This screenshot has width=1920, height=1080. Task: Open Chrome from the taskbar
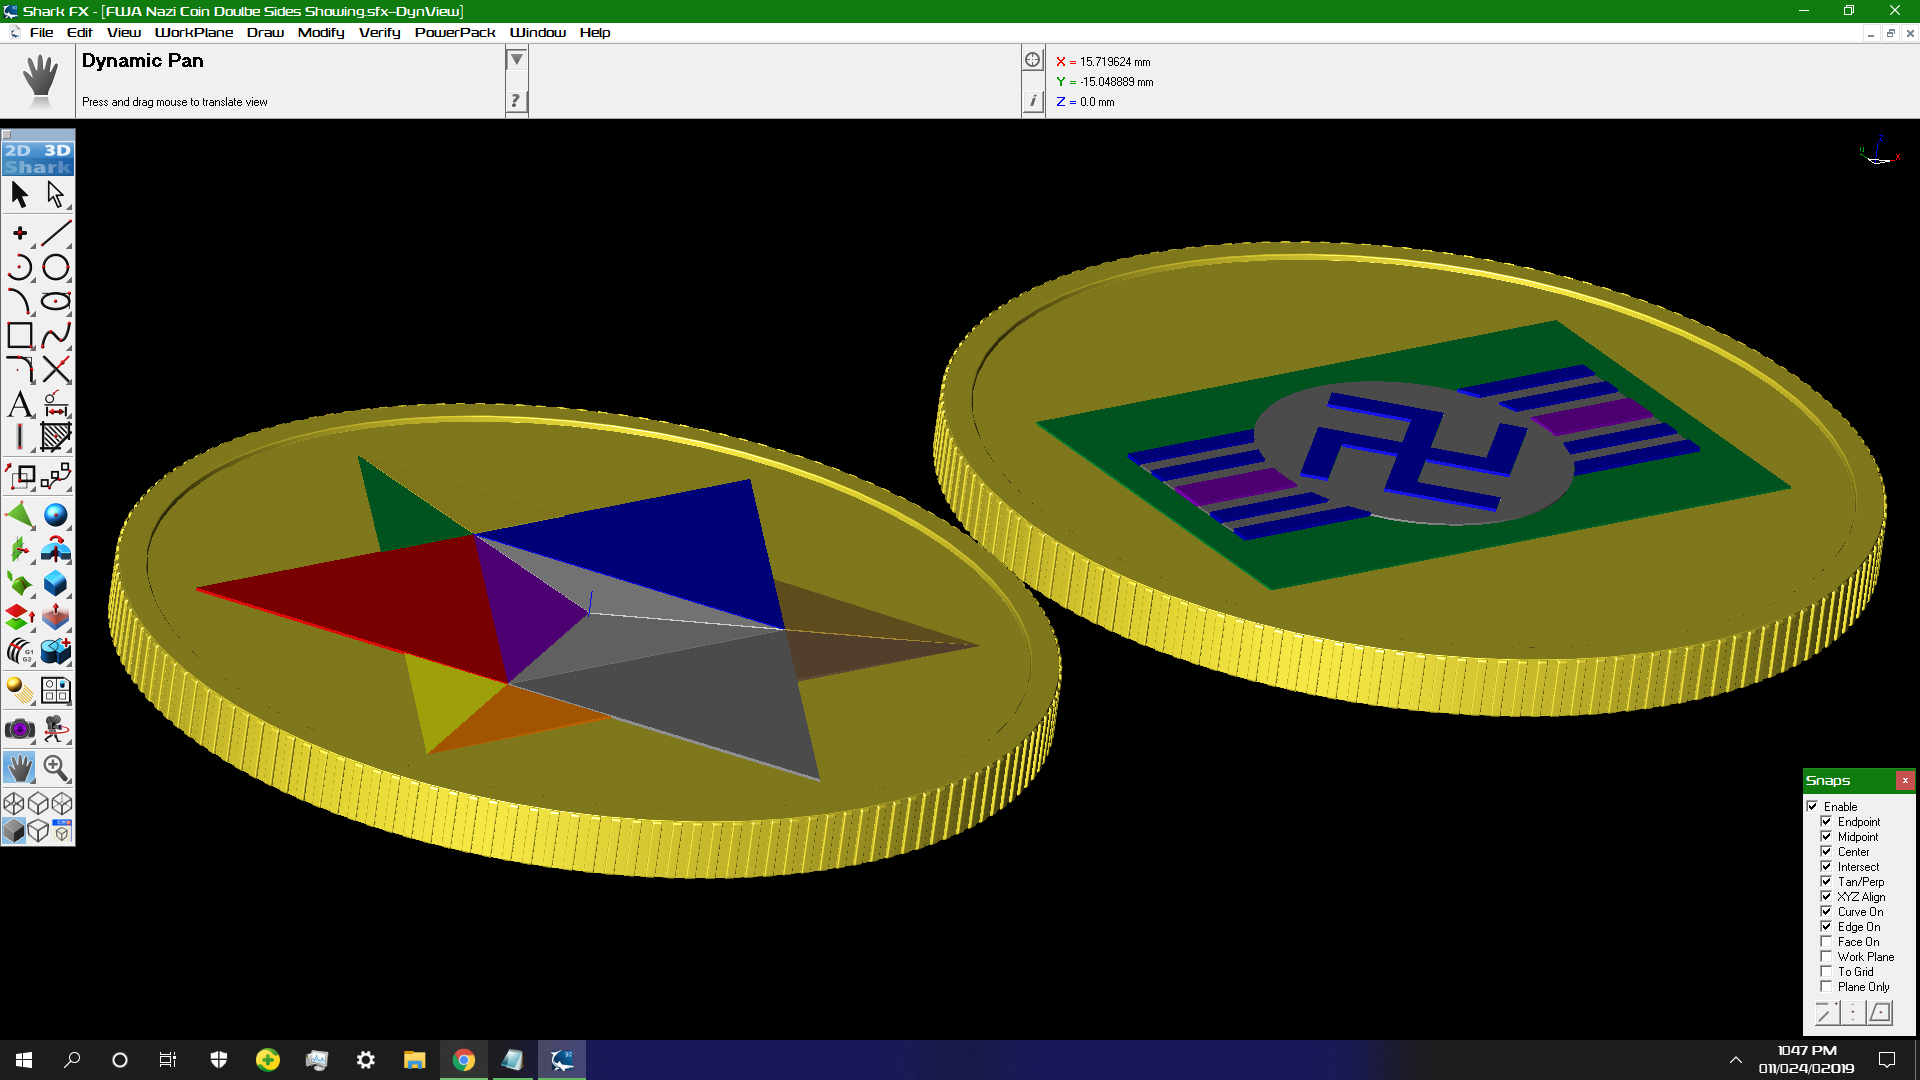coord(464,1060)
